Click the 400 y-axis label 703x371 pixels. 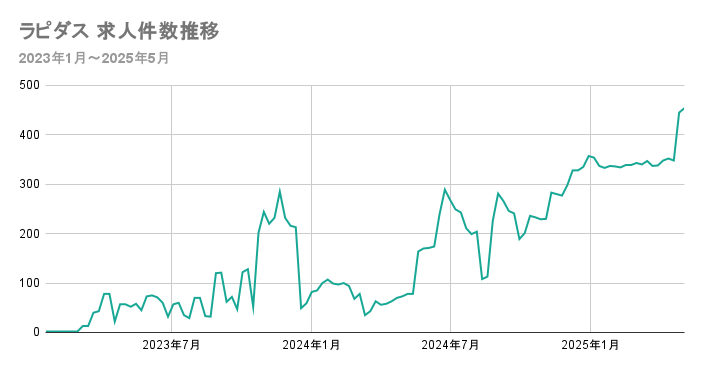[x=29, y=135]
